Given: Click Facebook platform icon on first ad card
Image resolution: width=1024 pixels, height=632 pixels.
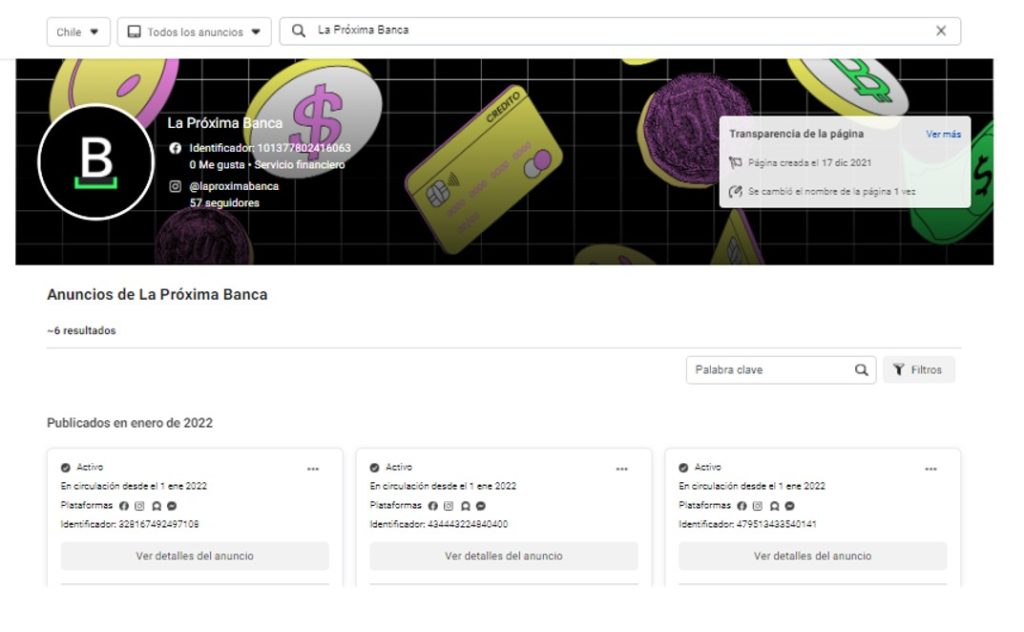Looking at the screenshot, I should click(124, 506).
